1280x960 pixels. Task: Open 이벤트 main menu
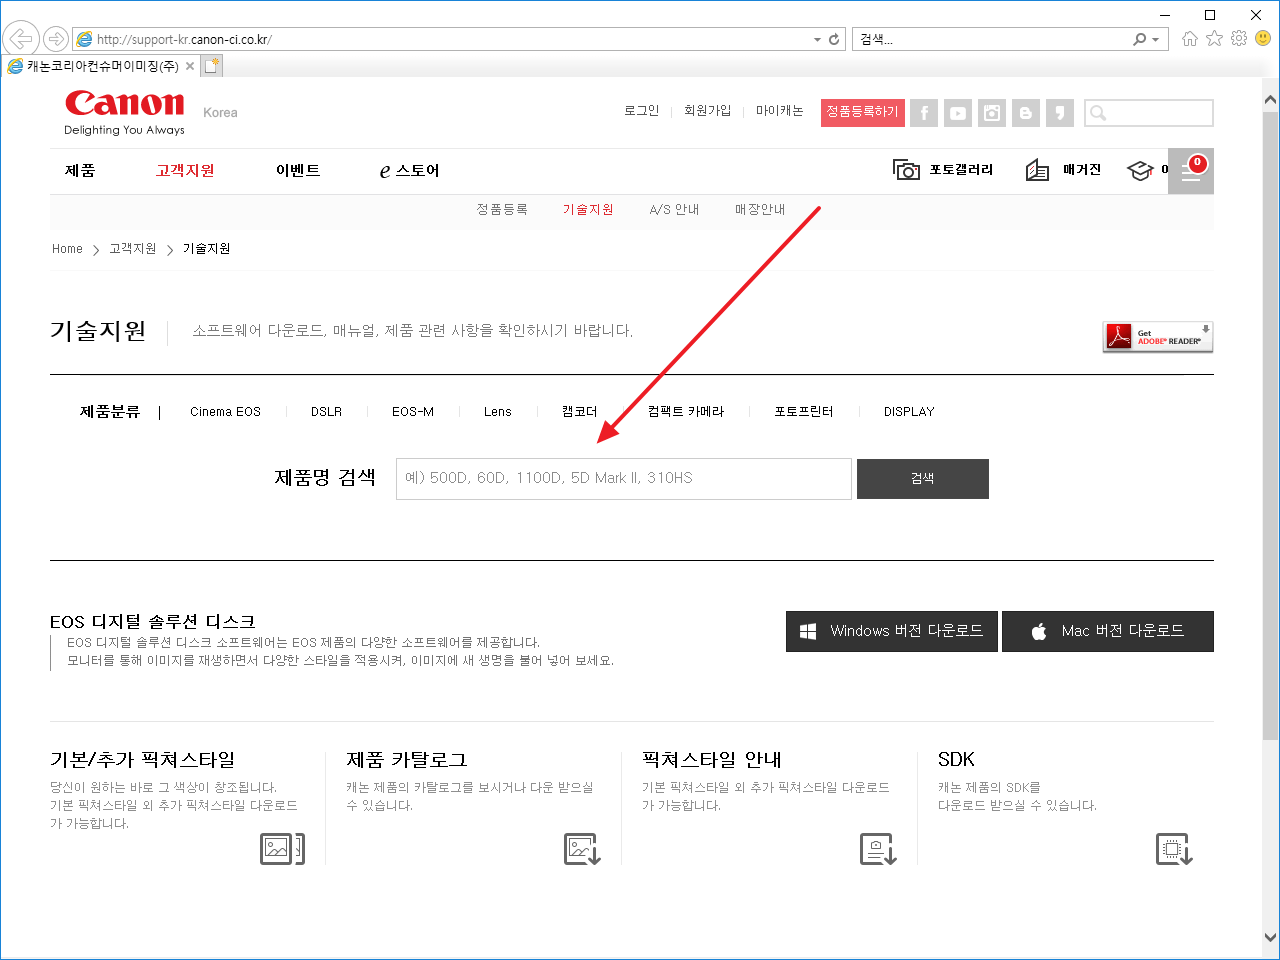pyautogui.click(x=298, y=171)
